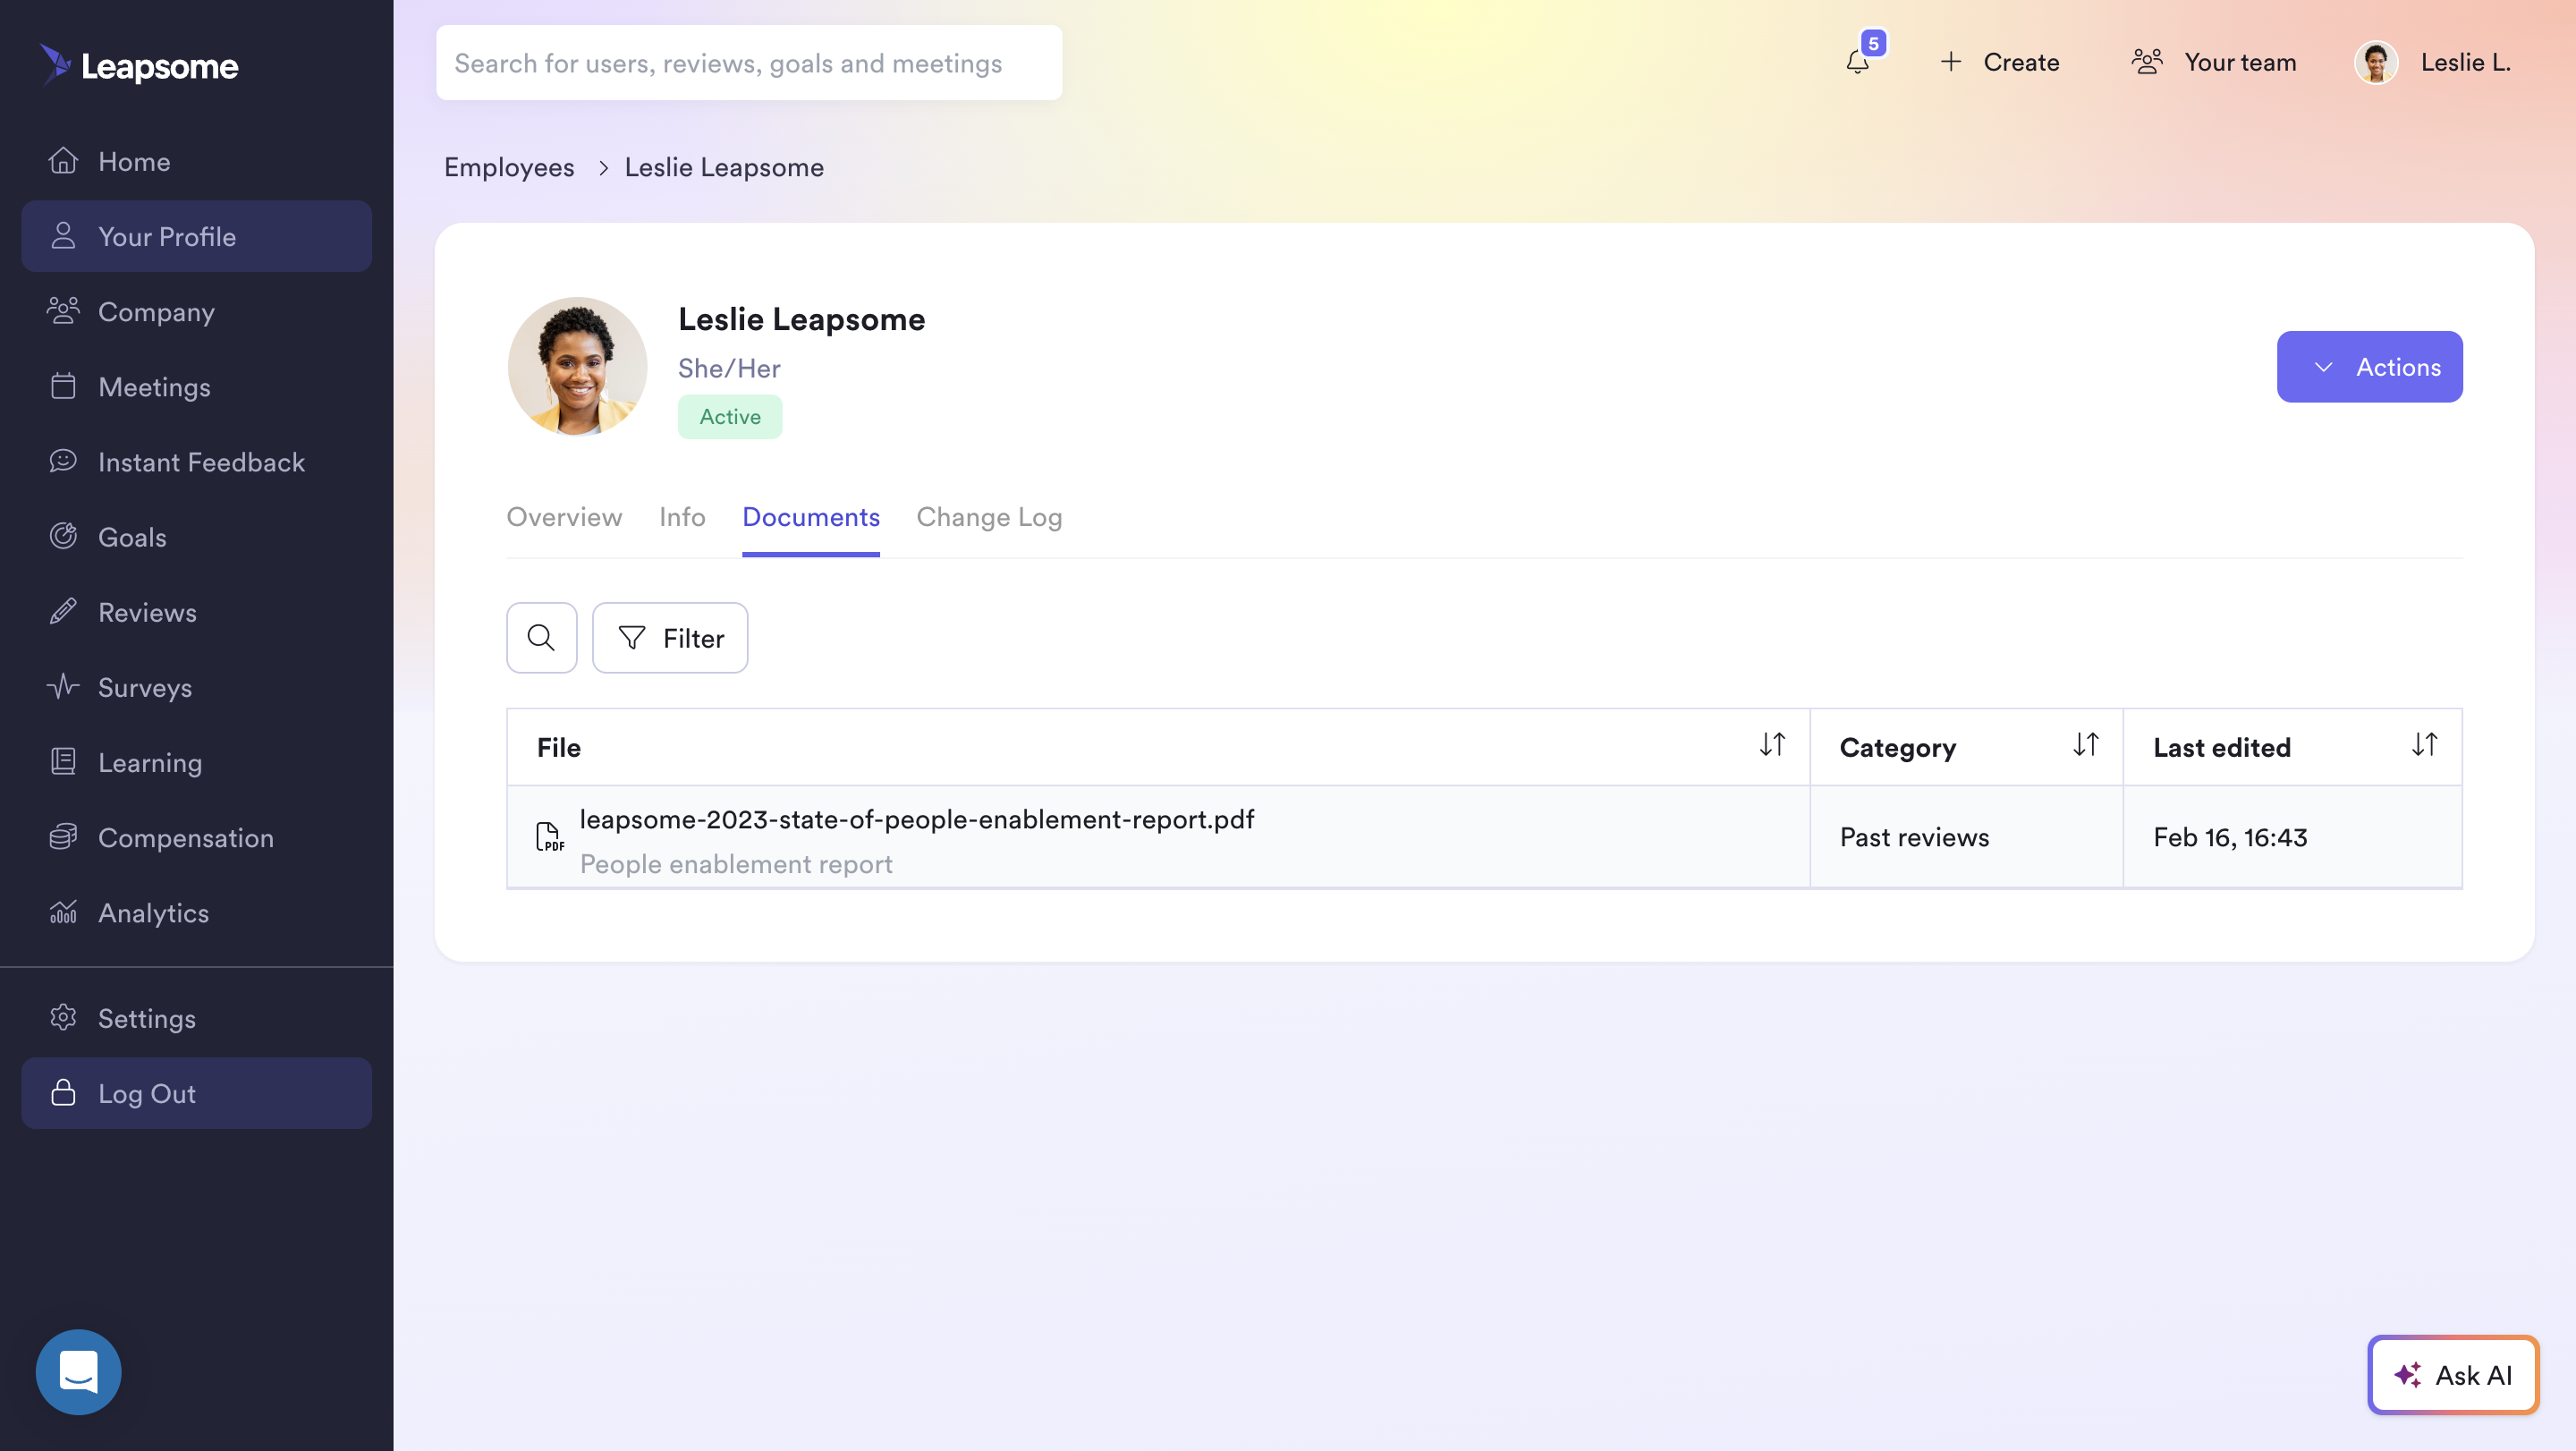The width and height of the screenshot is (2576, 1451).
Task: Open Goals in sidebar
Action: coord(197,537)
